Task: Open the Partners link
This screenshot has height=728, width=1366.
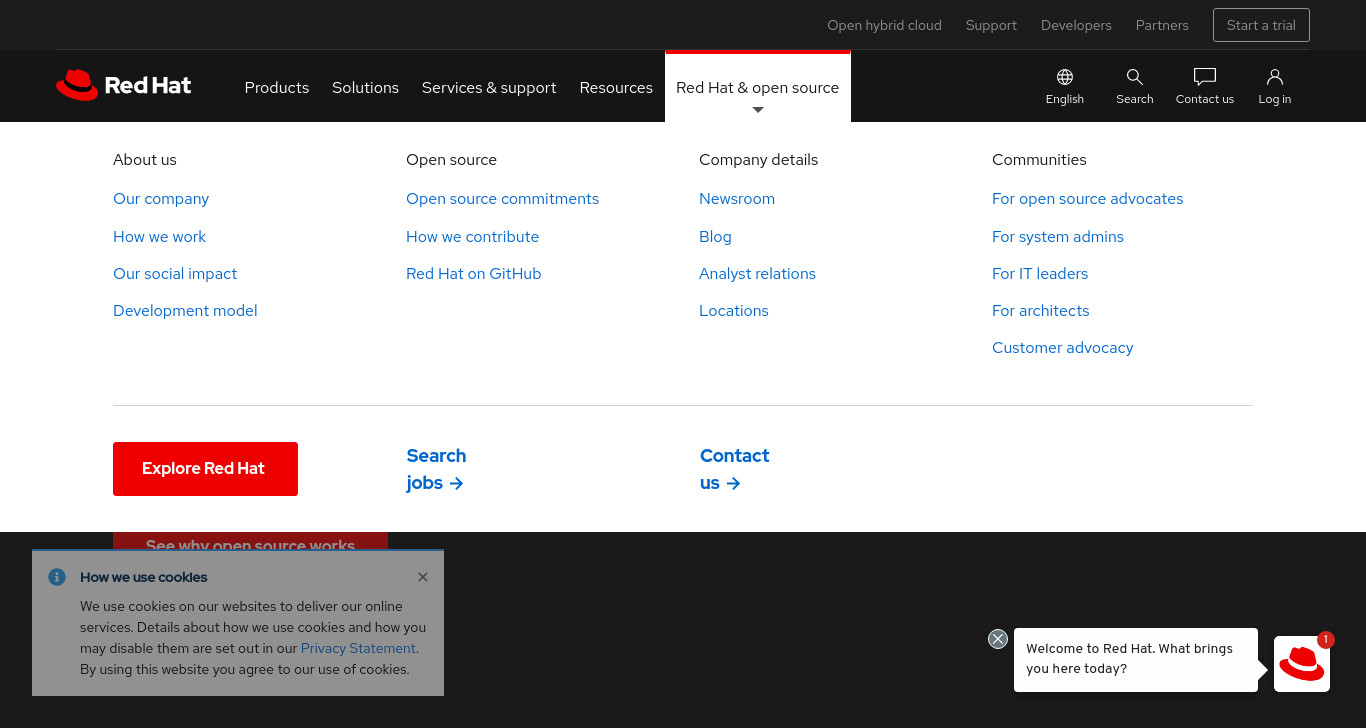Action: (x=1162, y=25)
